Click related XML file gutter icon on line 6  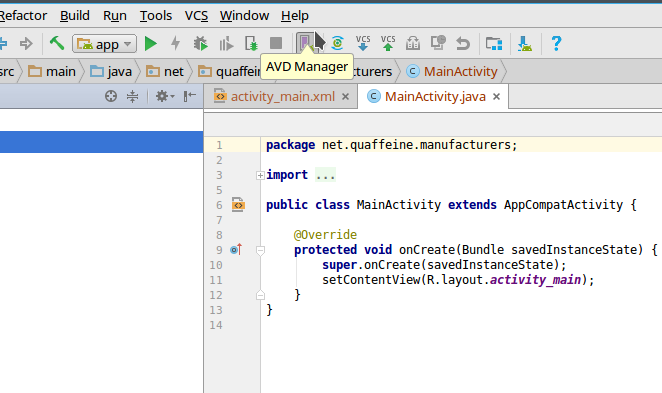pyautogui.click(x=238, y=205)
